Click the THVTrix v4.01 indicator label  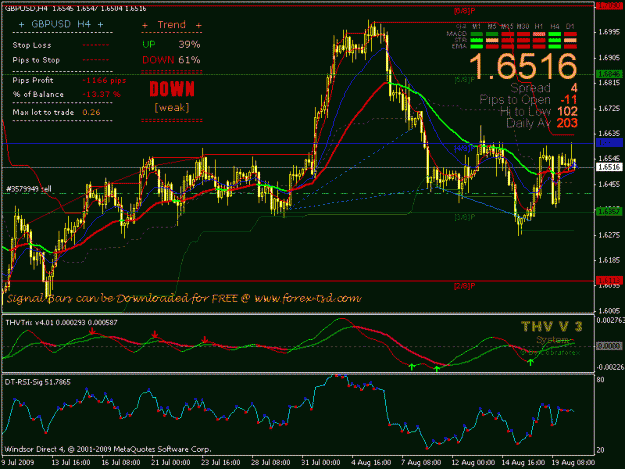[x=61, y=322]
